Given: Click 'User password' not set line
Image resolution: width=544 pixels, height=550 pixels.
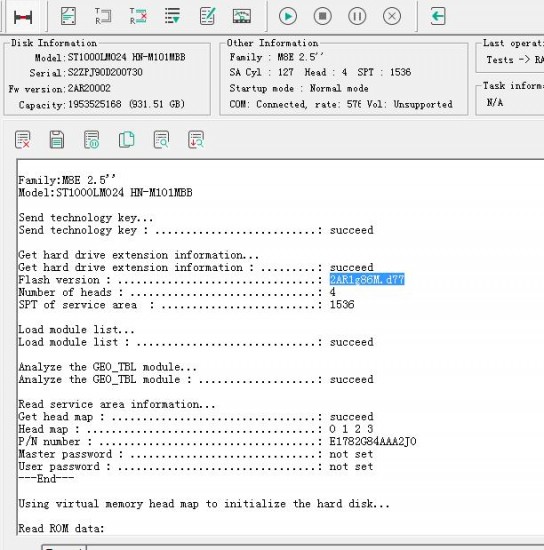Looking at the screenshot, I should pyautogui.click(x=196, y=467).
